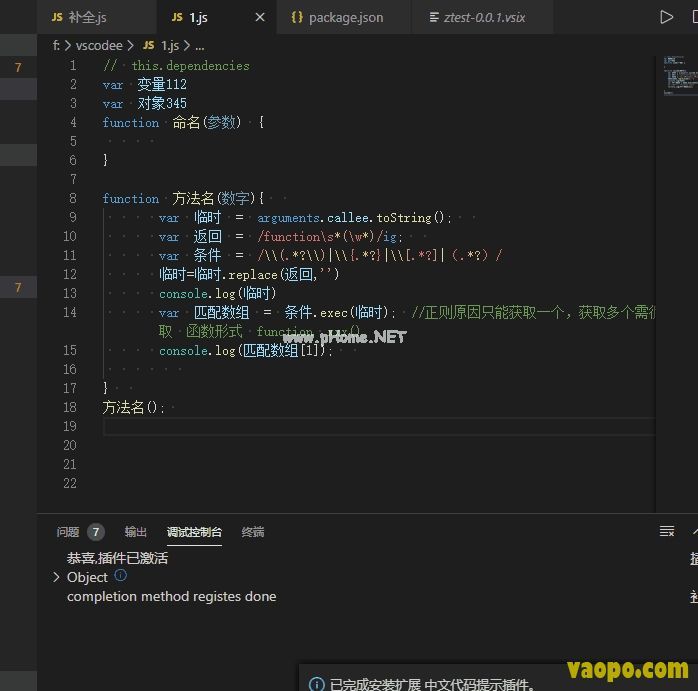The image size is (698, 691).
Task: Switch to the 输出 output tab
Action: (135, 532)
